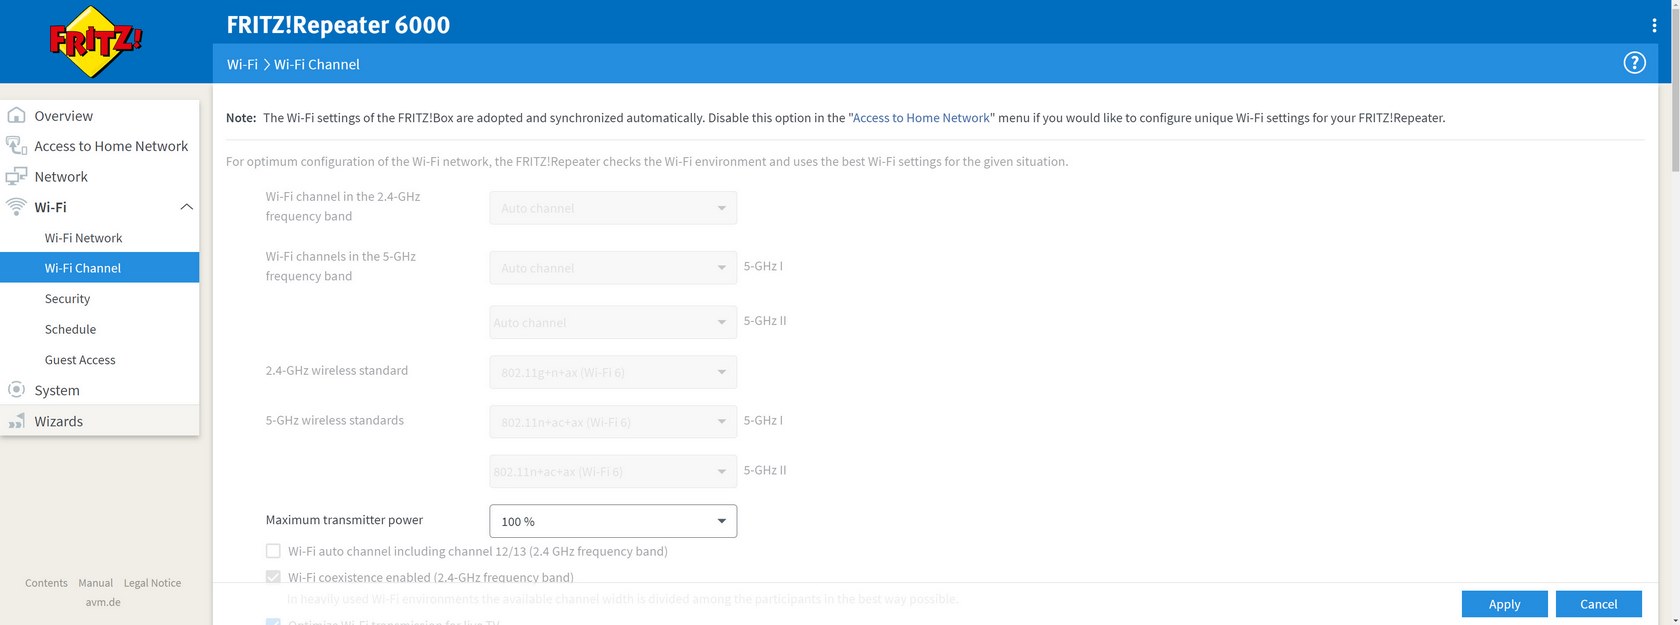Click the Access to Home Network icon
The height and width of the screenshot is (625, 1680).
16,146
